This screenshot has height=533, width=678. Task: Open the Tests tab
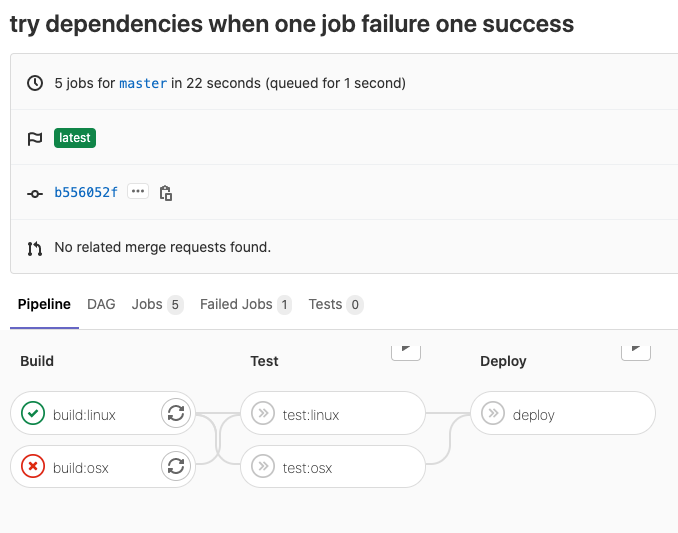pyautogui.click(x=335, y=304)
